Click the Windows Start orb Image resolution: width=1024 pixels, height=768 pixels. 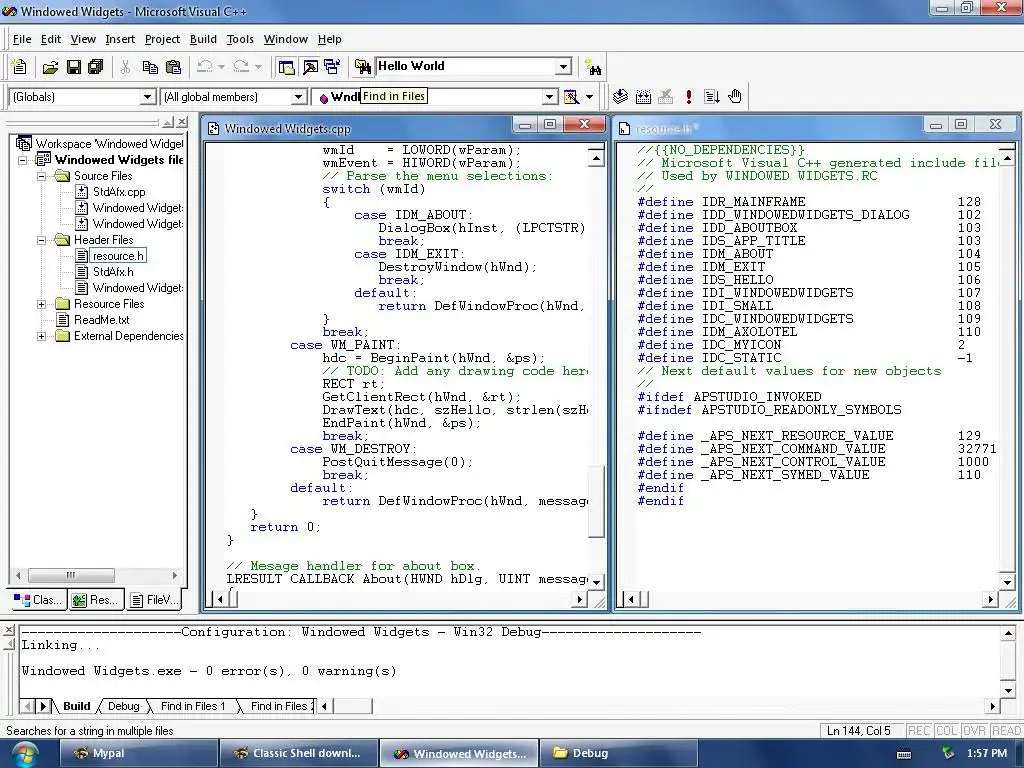click(x=23, y=755)
